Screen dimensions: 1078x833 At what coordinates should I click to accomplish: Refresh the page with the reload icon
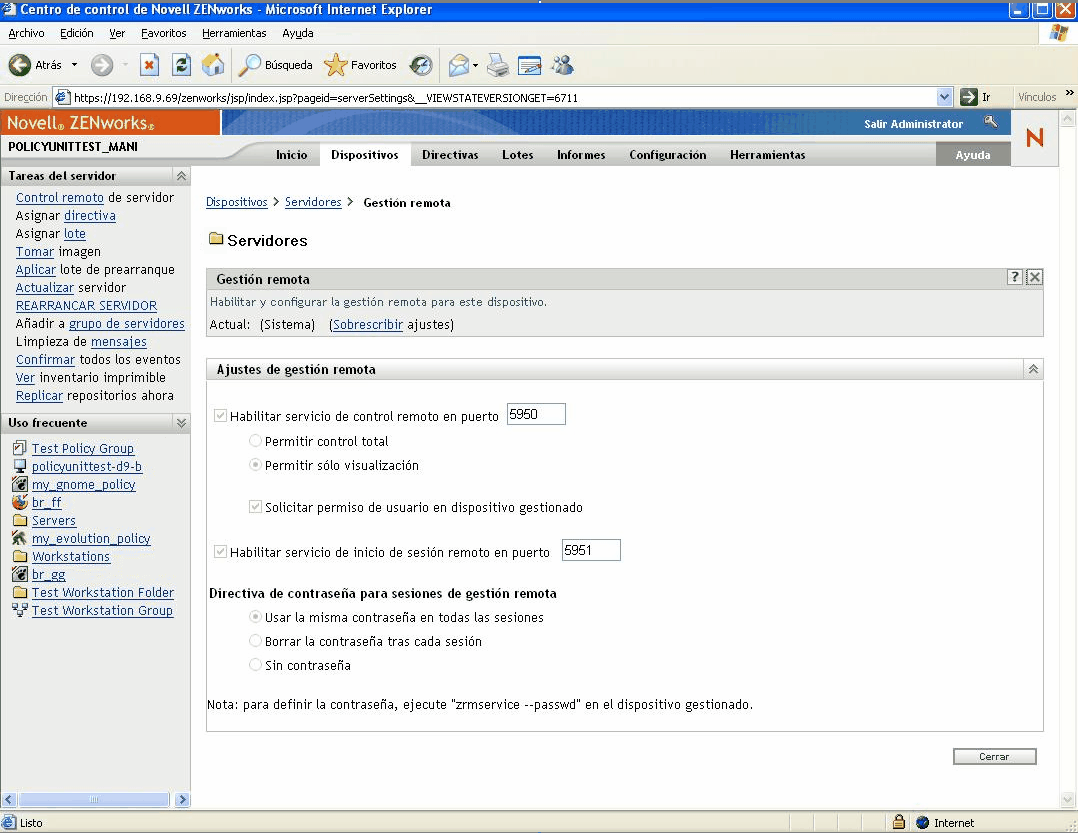182,65
